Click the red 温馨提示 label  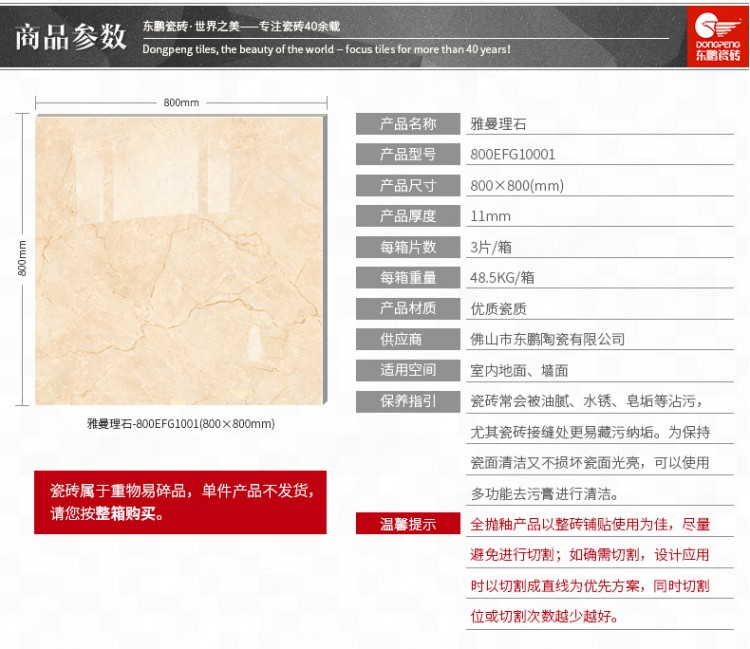point(408,524)
